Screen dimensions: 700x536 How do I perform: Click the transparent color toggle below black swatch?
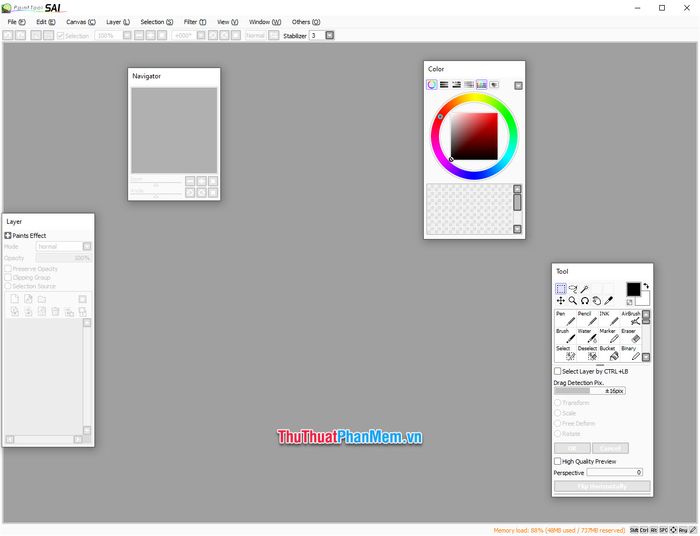click(629, 302)
